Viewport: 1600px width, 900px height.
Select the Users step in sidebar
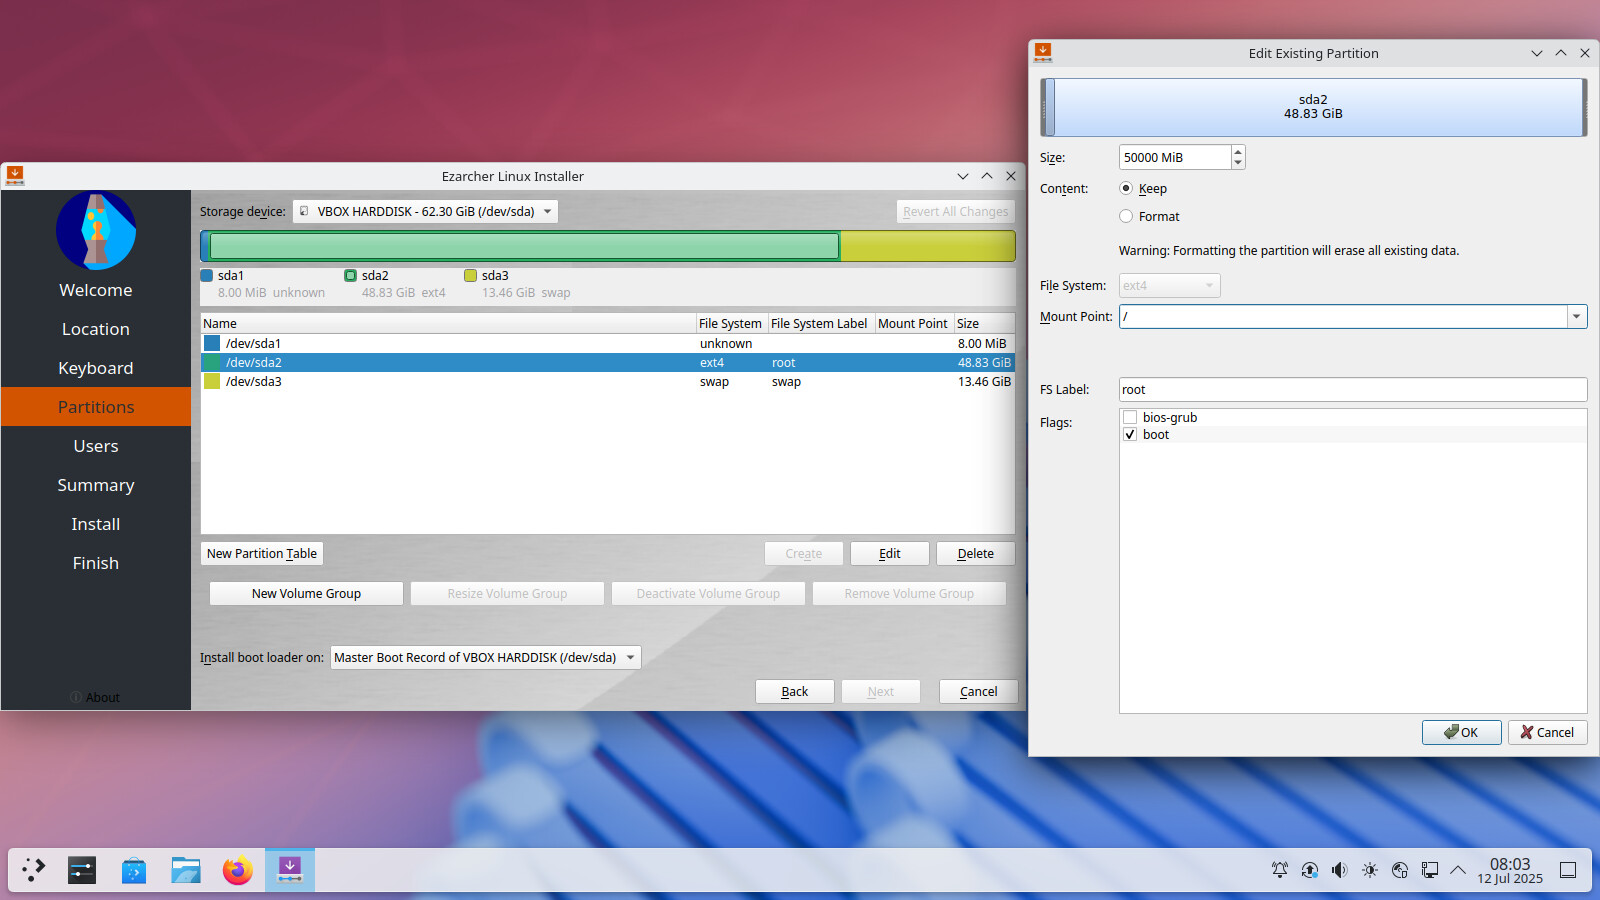(96, 446)
